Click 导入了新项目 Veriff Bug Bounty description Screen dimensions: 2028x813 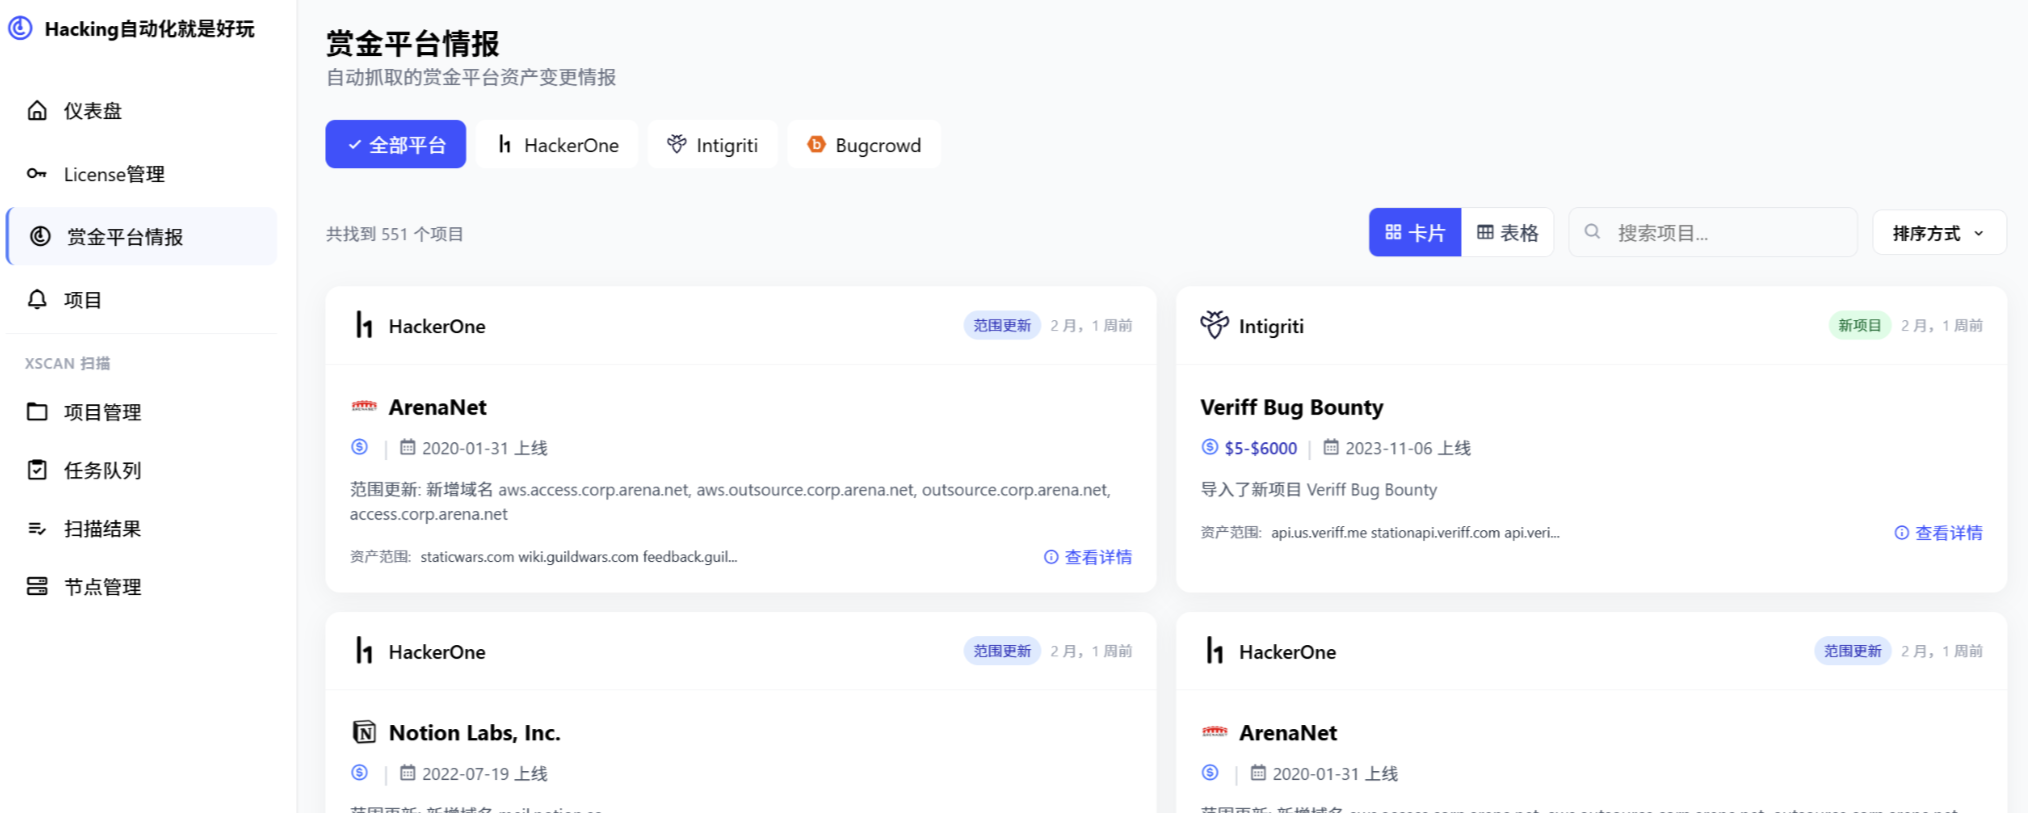point(1318,490)
